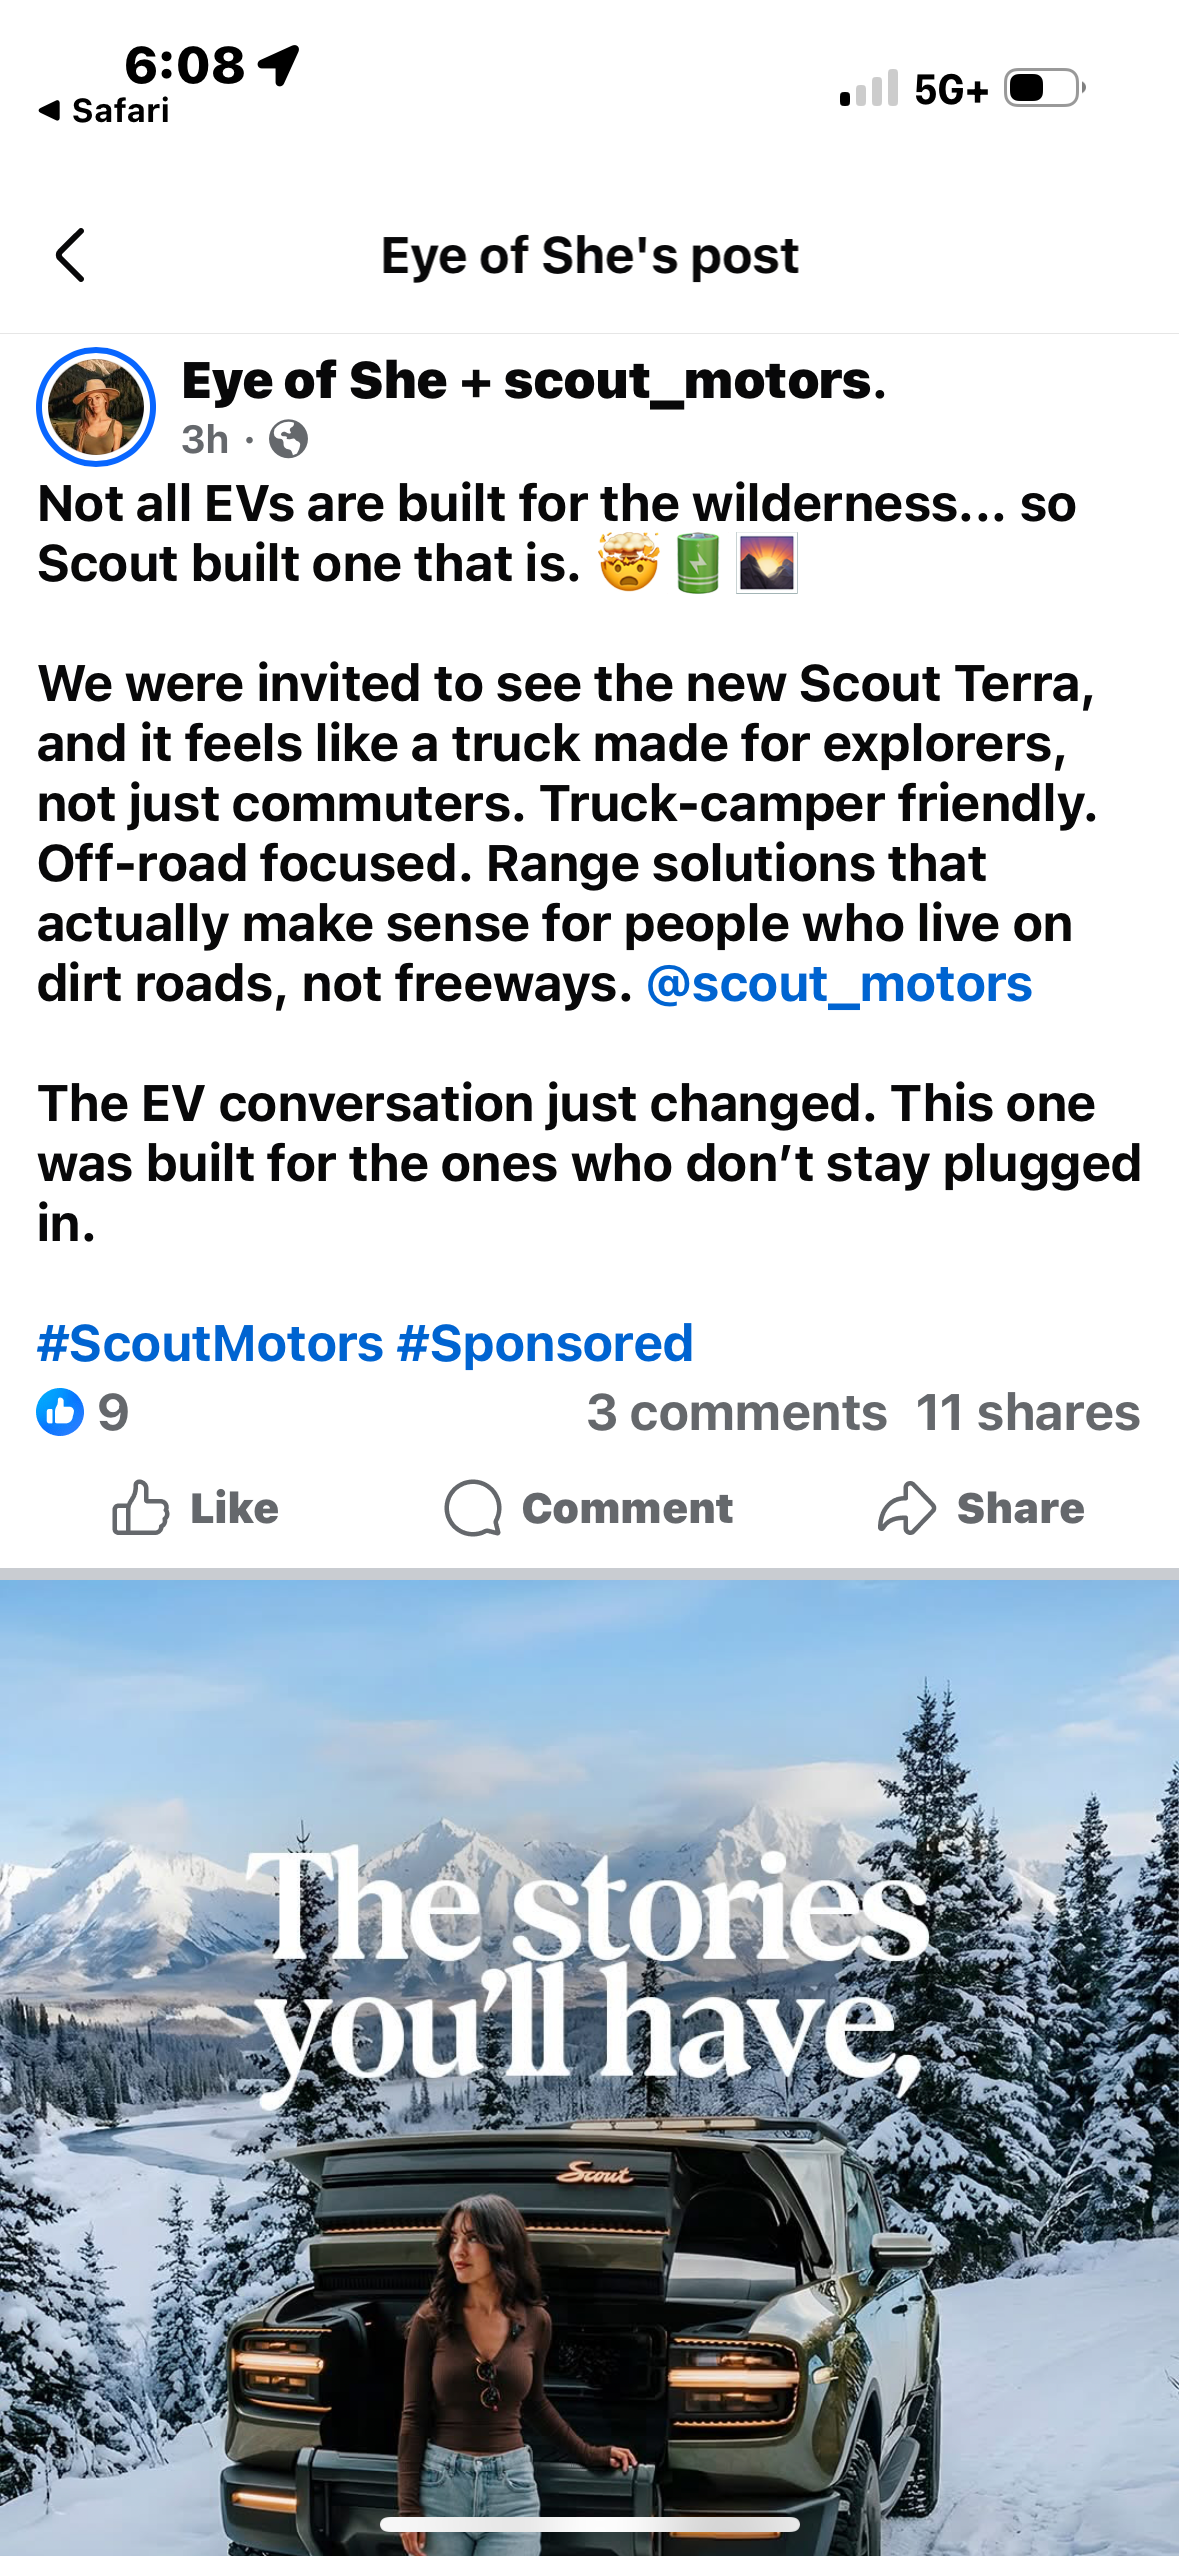The width and height of the screenshot is (1179, 2556).
Task: Like the post
Action: [196, 1508]
